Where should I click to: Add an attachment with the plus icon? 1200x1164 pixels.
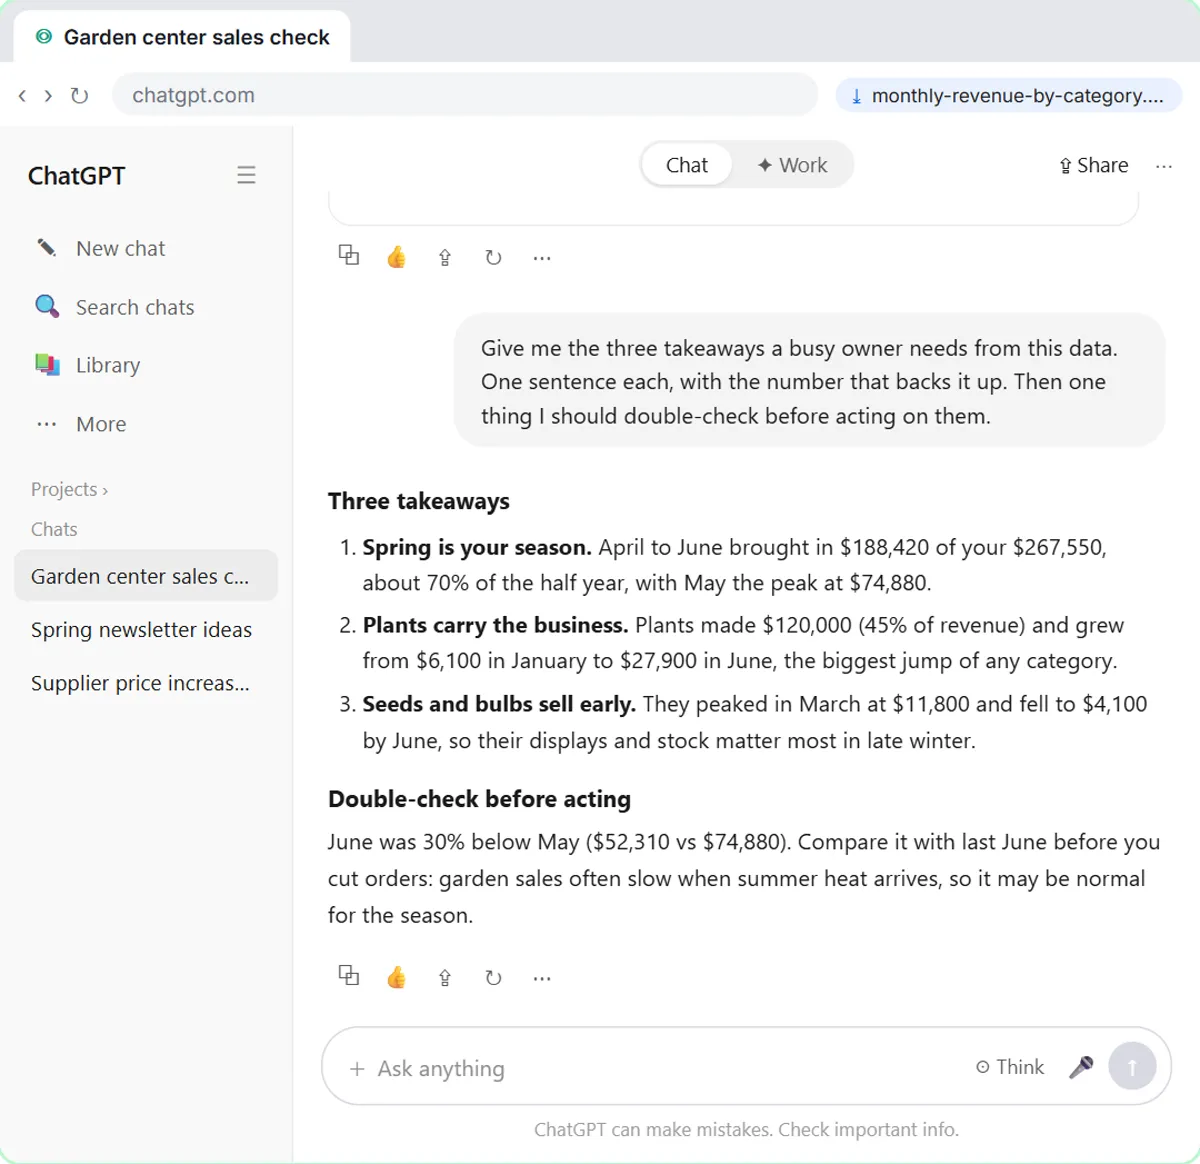(x=357, y=1069)
